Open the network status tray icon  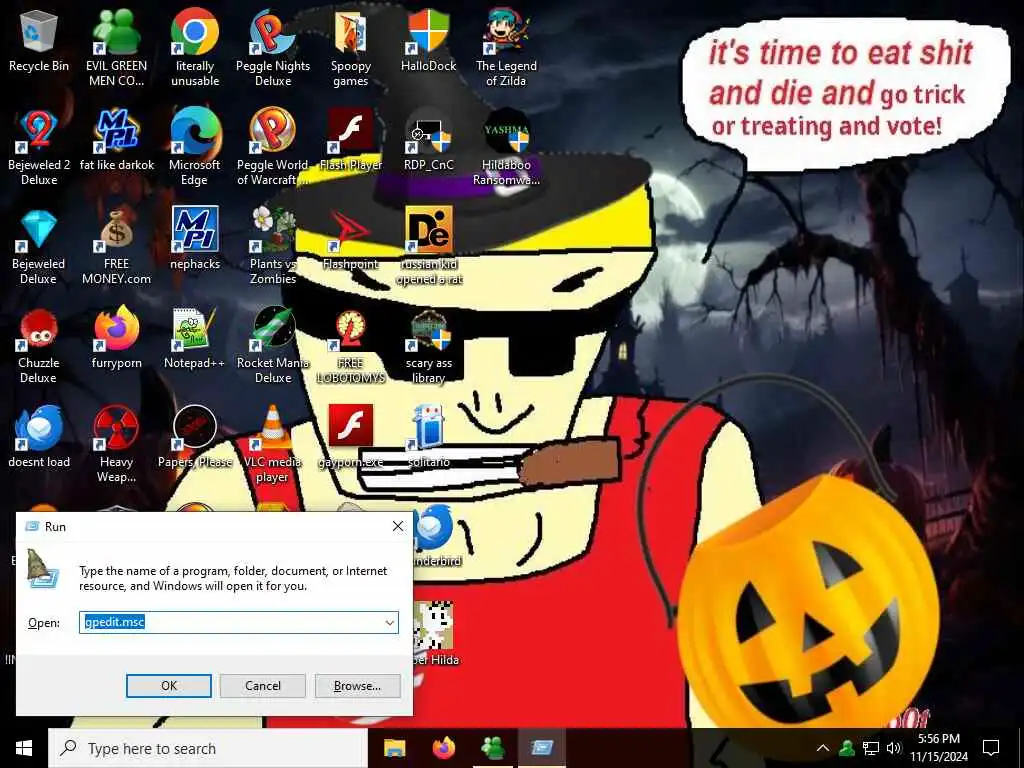pyautogui.click(x=871, y=748)
